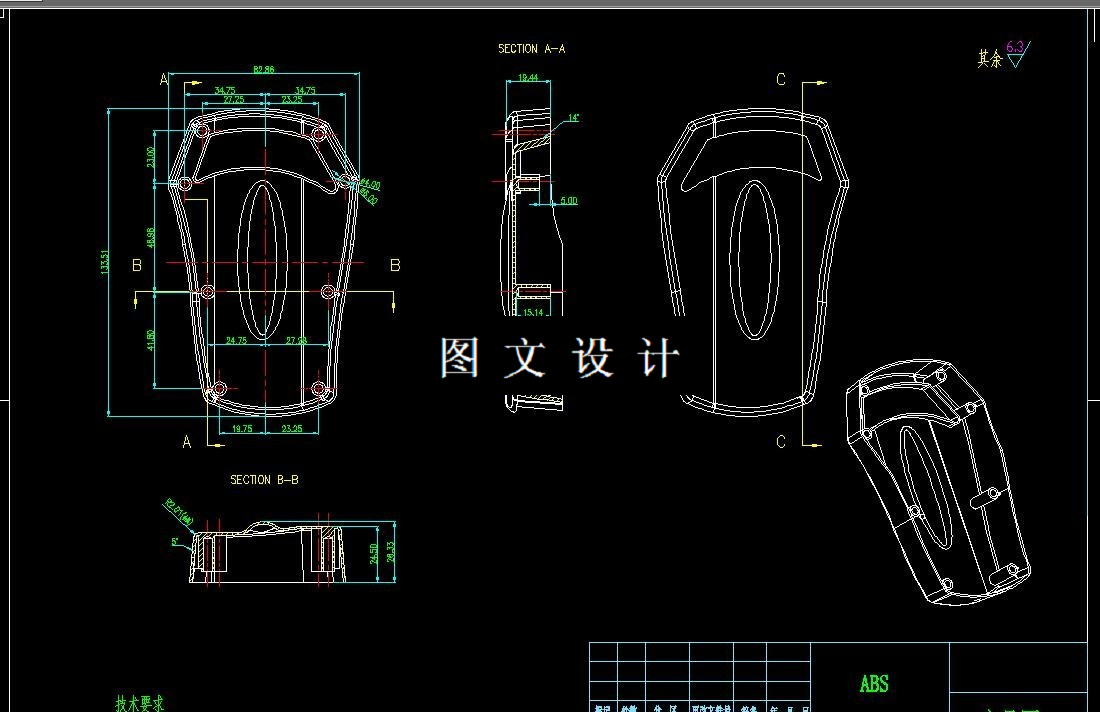Screen dimensions: 1100x712
Task: Select the vertical 23.00 dimension
Action: pyautogui.click(x=151, y=157)
